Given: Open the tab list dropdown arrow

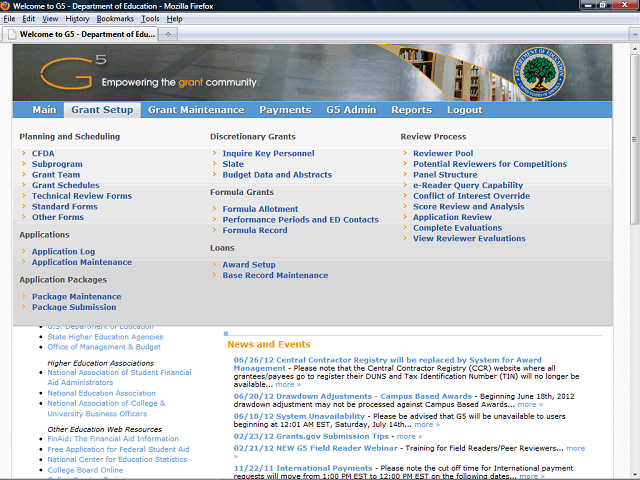Looking at the screenshot, I should 634,34.
